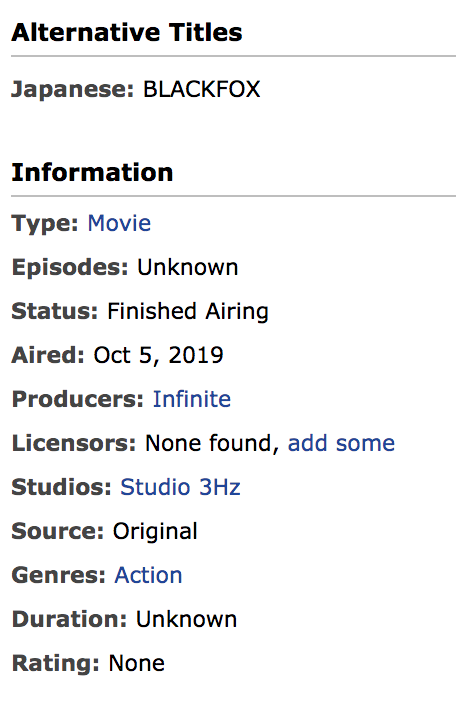Click the Producers label
Image resolution: width=456 pixels, height=720 pixels.
[x=78, y=399]
